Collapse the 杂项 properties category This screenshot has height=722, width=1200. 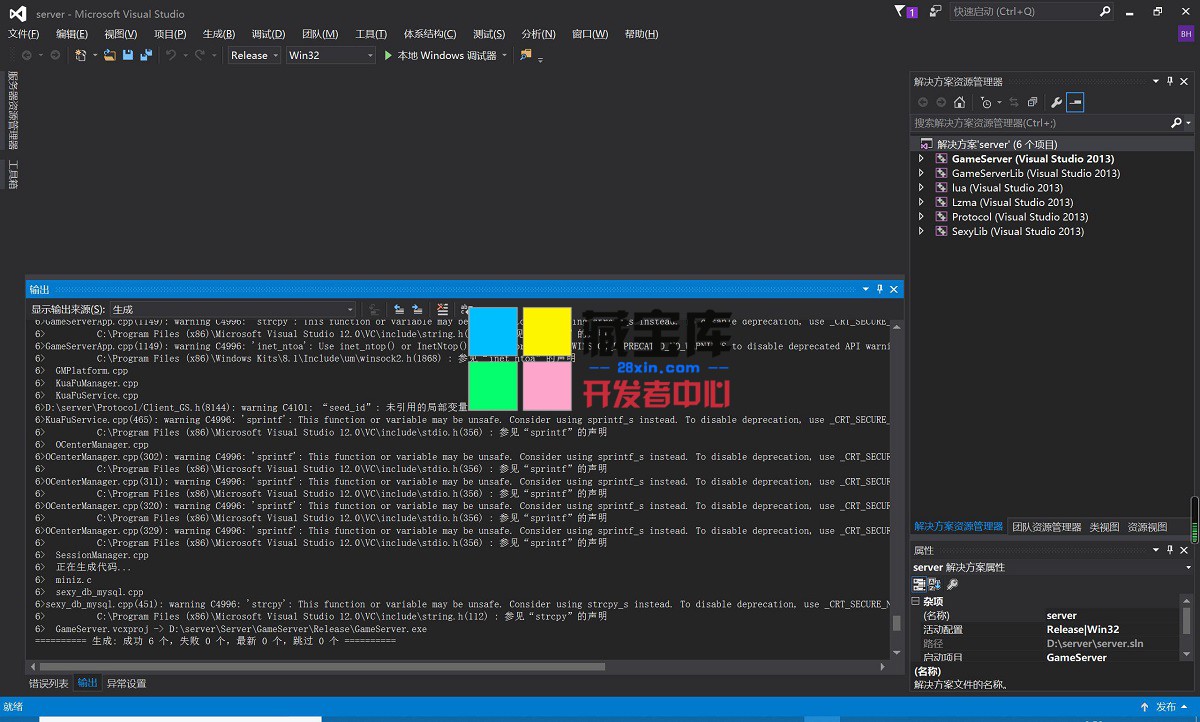(916, 602)
